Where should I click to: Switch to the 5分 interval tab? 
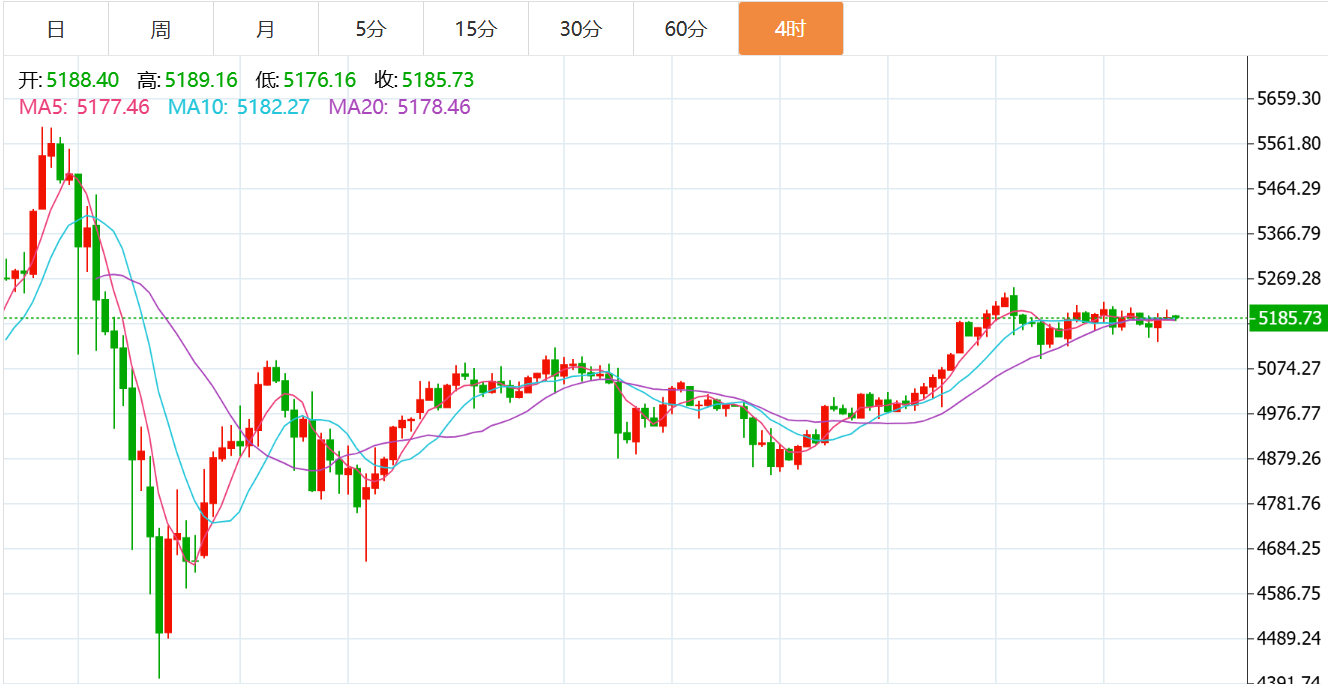(x=371, y=29)
